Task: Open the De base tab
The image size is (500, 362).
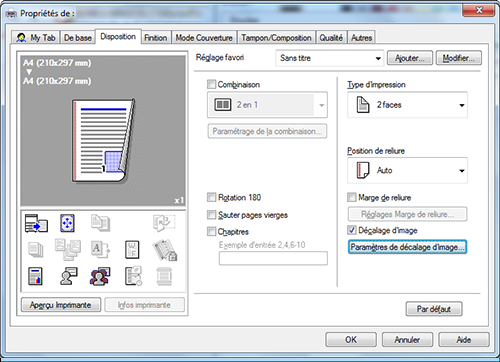Action: tap(78, 38)
